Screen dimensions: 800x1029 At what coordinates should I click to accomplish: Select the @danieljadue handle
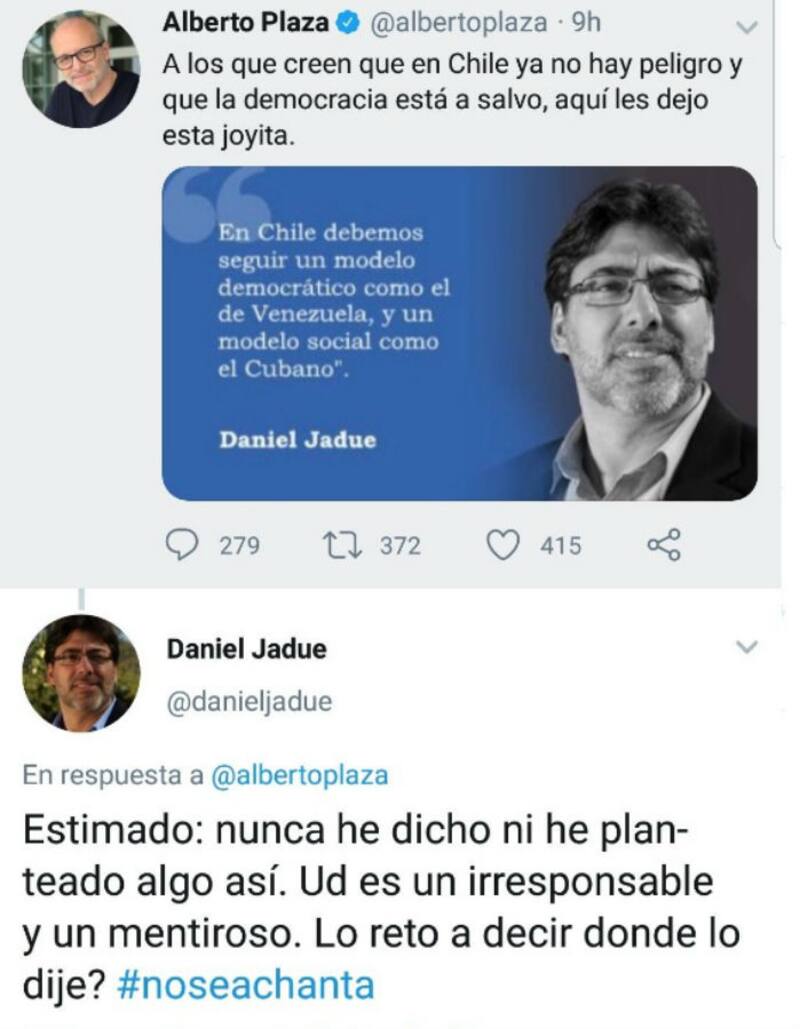(249, 702)
